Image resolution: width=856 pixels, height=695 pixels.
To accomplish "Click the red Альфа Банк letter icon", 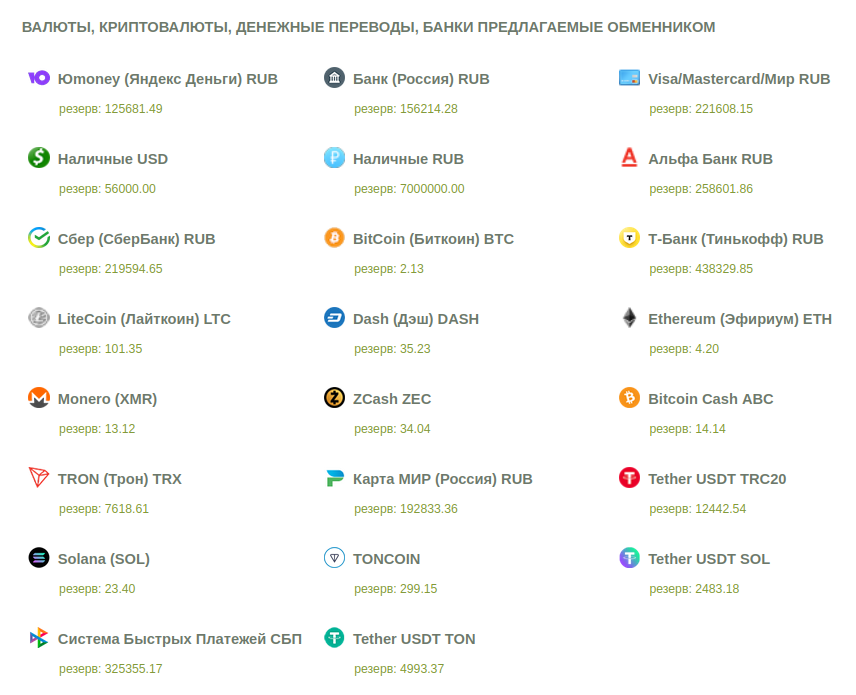I will click(x=629, y=158).
